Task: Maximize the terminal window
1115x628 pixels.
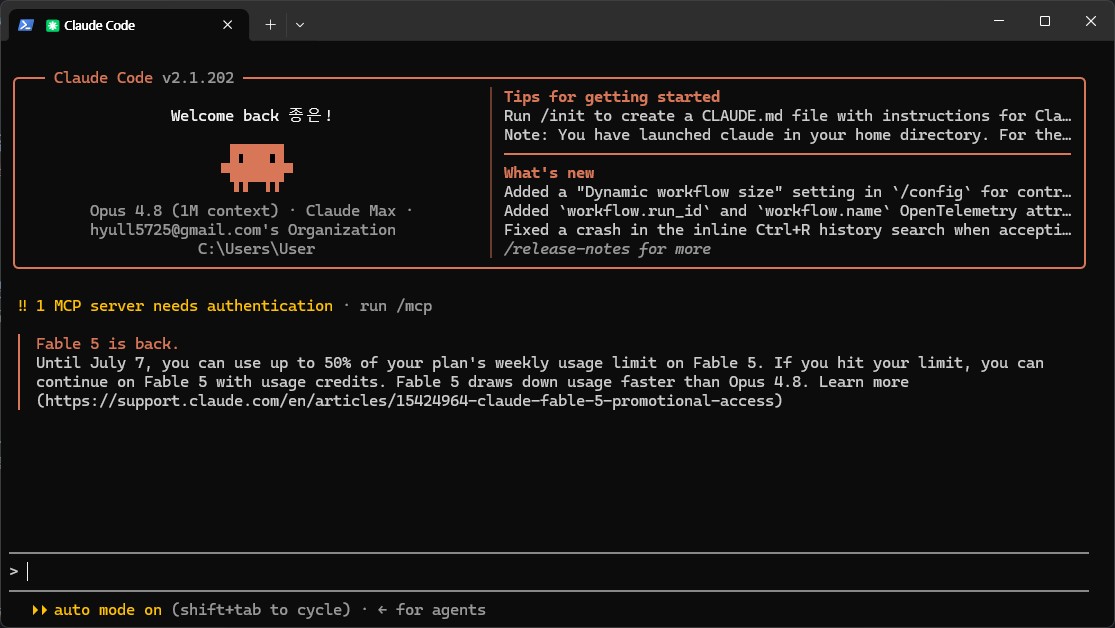Action: [x=1045, y=21]
